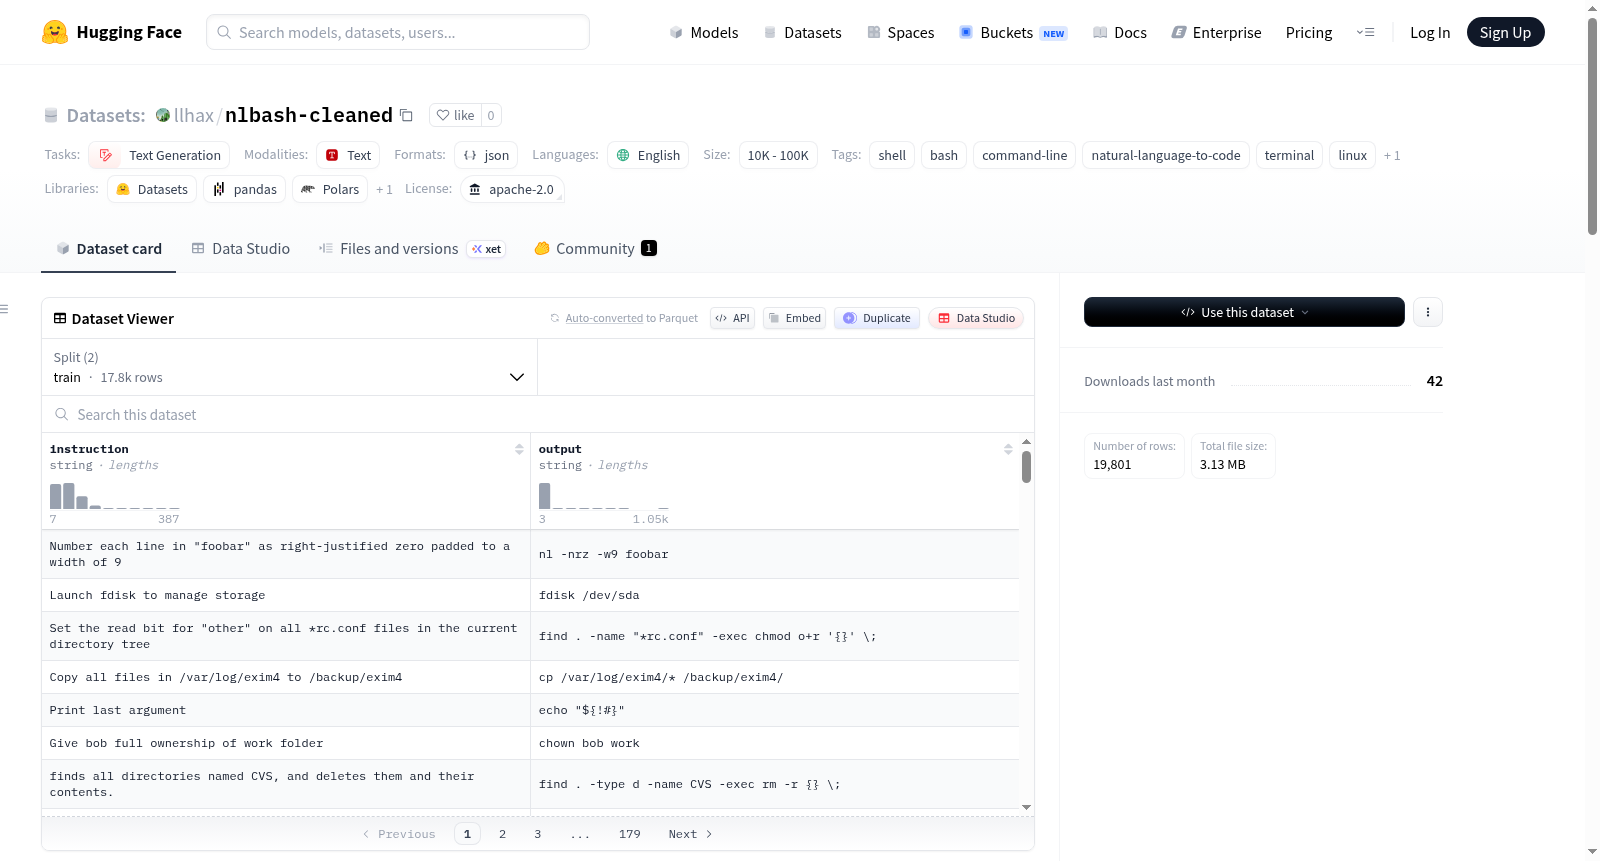The image size is (1600, 861).
Task: Open Spaces in the top navigation
Action: [x=901, y=32]
